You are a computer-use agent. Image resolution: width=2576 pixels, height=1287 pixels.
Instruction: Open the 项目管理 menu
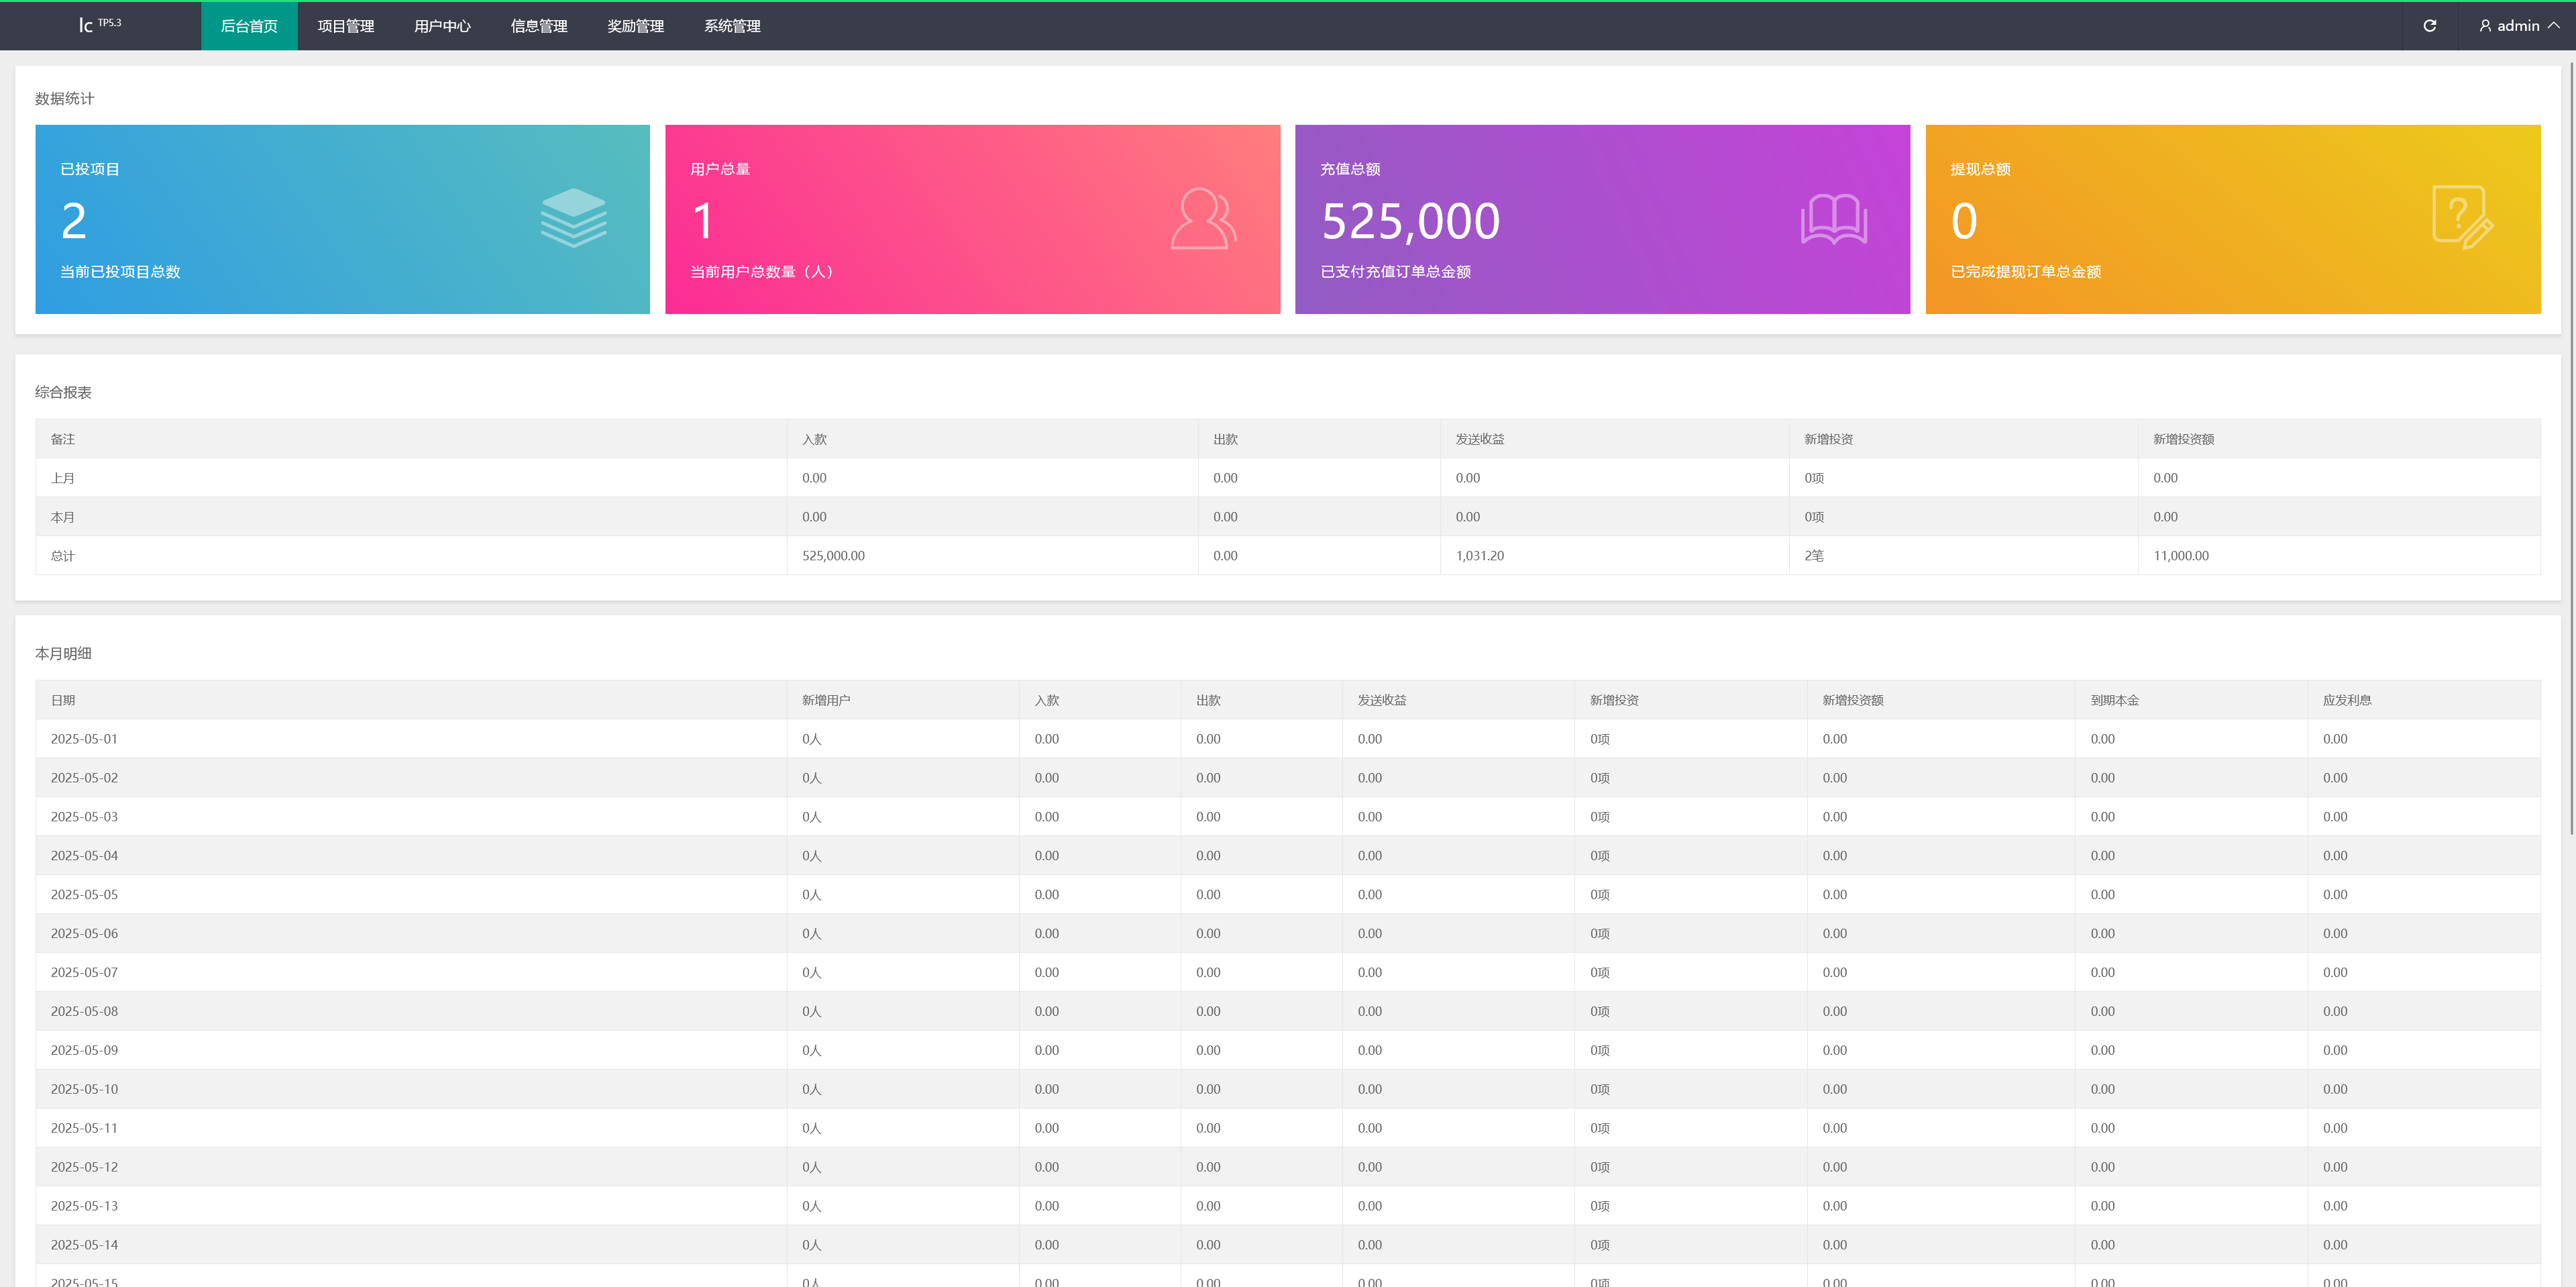[345, 26]
